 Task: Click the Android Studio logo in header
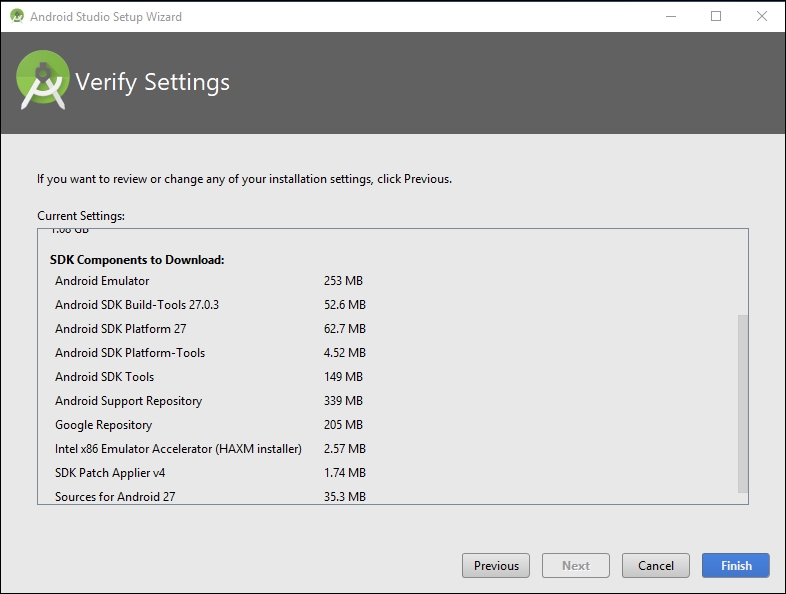(x=43, y=80)
